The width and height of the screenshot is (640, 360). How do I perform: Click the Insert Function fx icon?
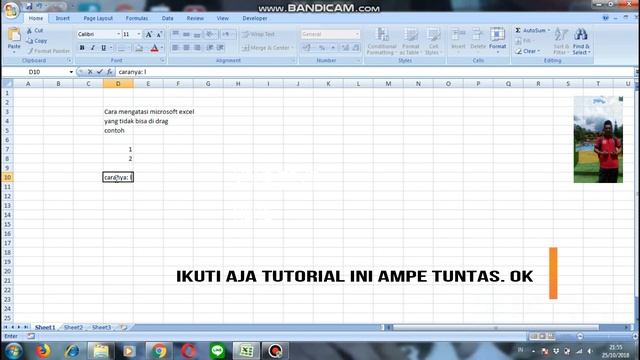click(109, 72)
